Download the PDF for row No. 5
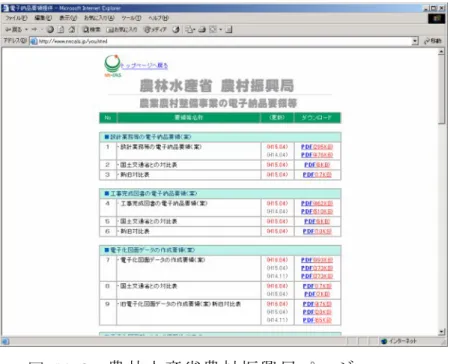The height and width of the screenshot is (364, 450). coord(317,222)
